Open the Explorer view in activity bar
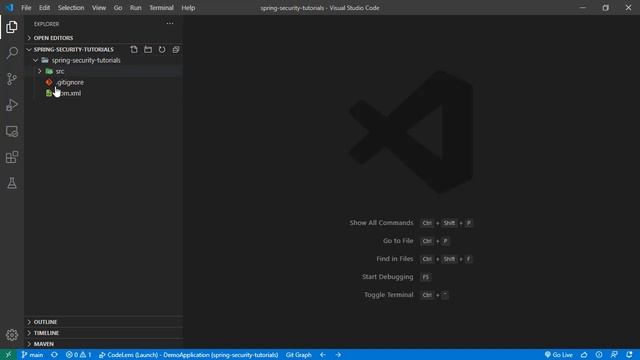 [x=12, y=27]
